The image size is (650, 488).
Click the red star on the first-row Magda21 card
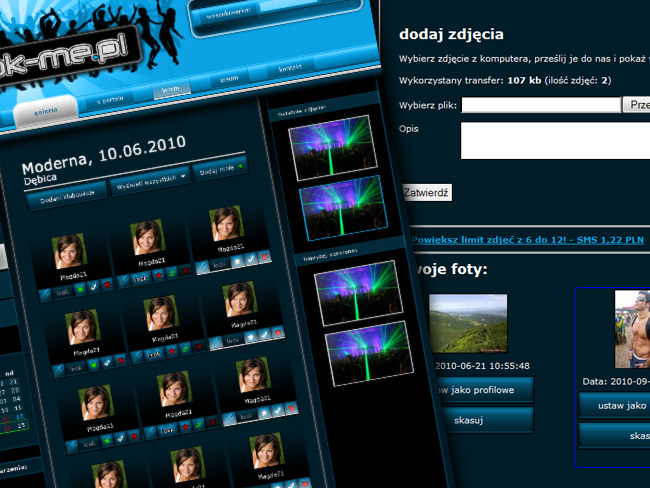pos(159,275)
